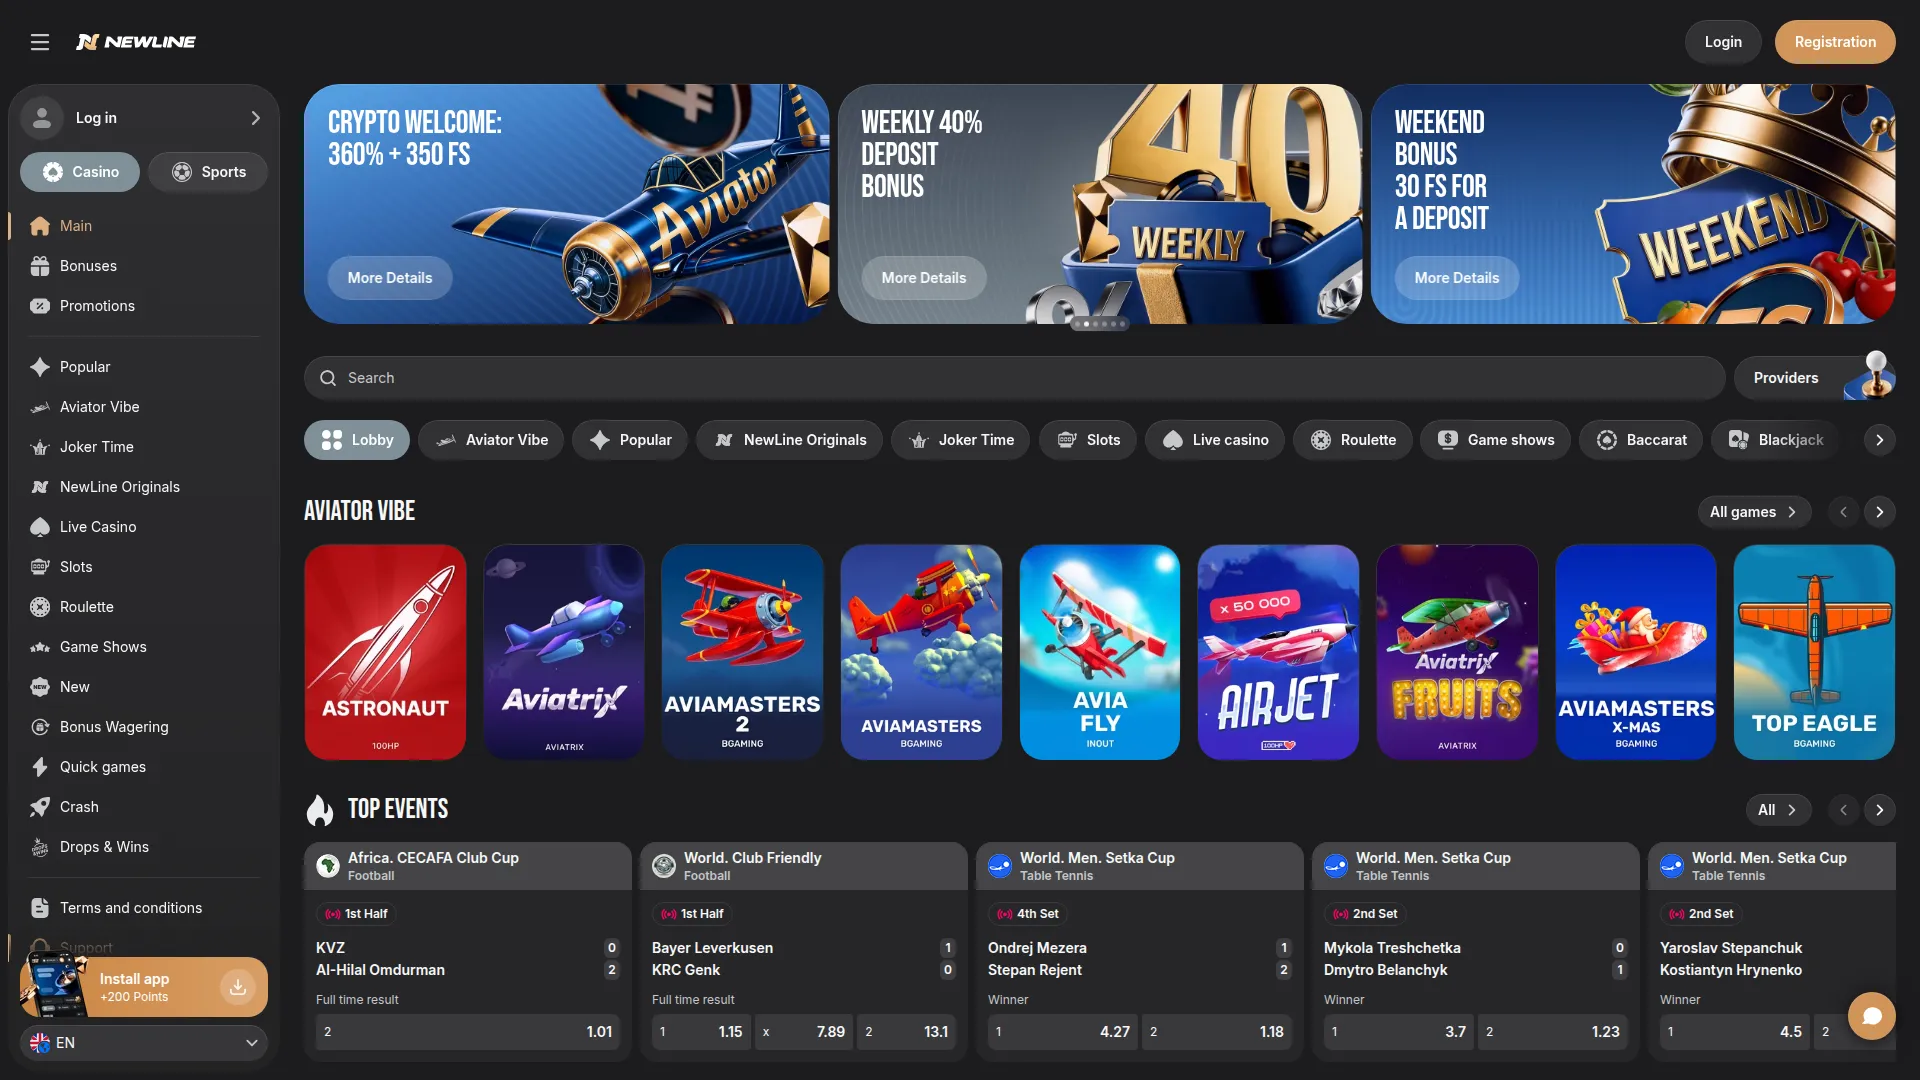This screenshot has height=1080, width=1920.
Task: Click the Main home icon in sidebar
Action: pos(40,226)
